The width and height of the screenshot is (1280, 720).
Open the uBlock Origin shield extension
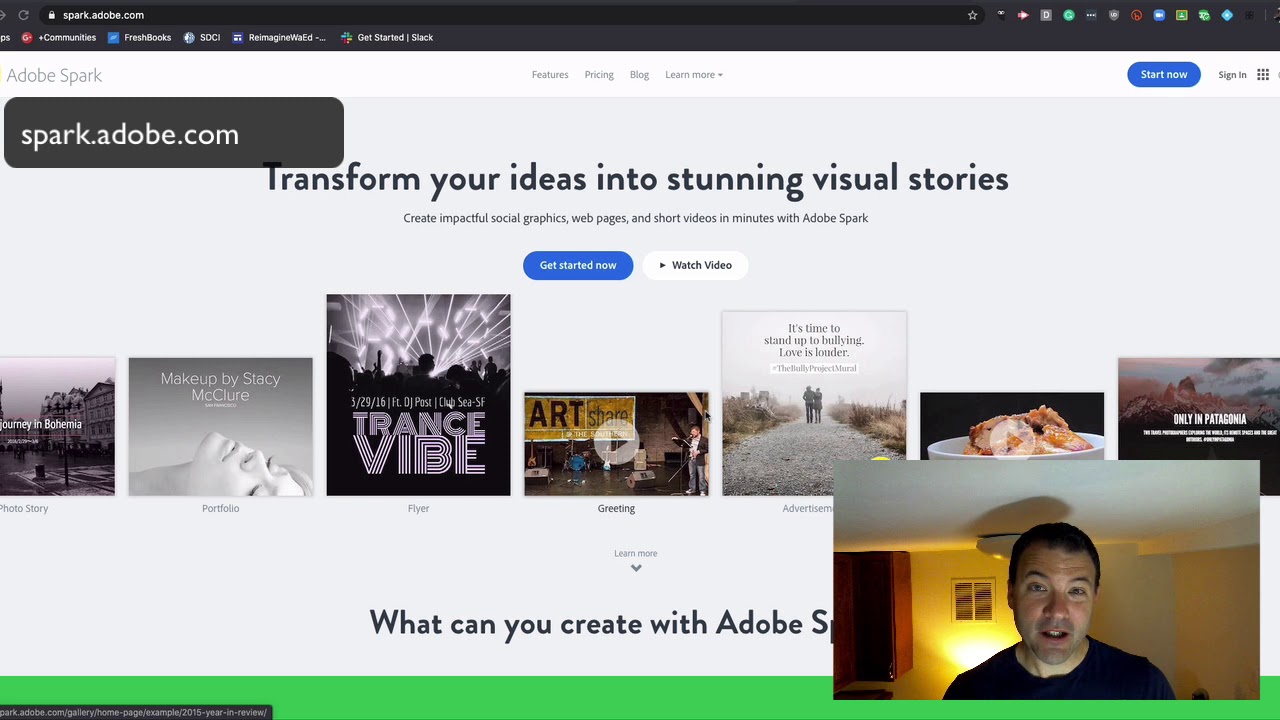tap(1114, 15)
